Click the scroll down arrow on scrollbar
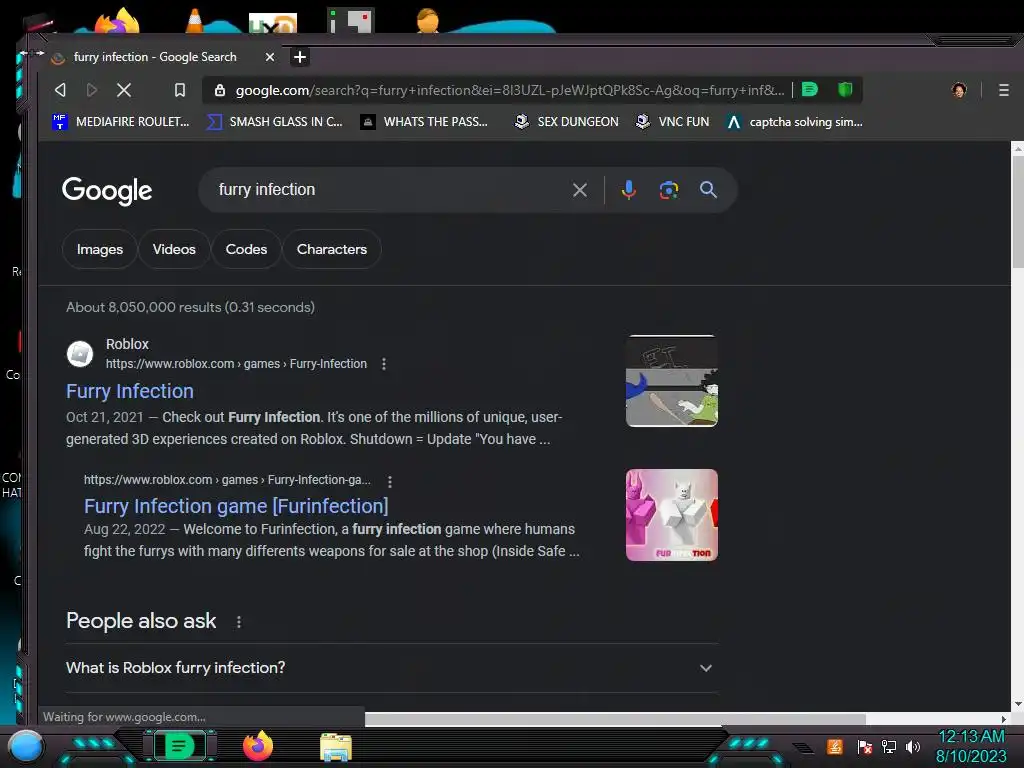The height and width of the screenshot is (768, 1024). click(x=1017, y=705)
